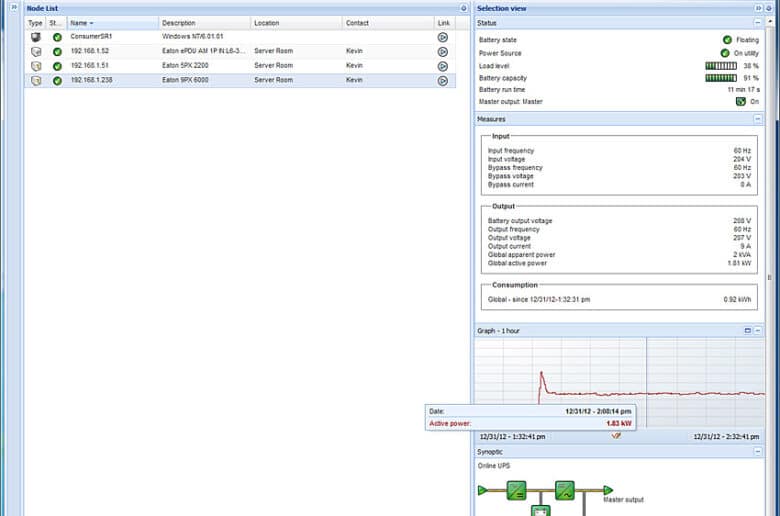Click green status icon of 192.168.1.52
The height and width of the screenshot is (516, 780).
pos(57,52)
